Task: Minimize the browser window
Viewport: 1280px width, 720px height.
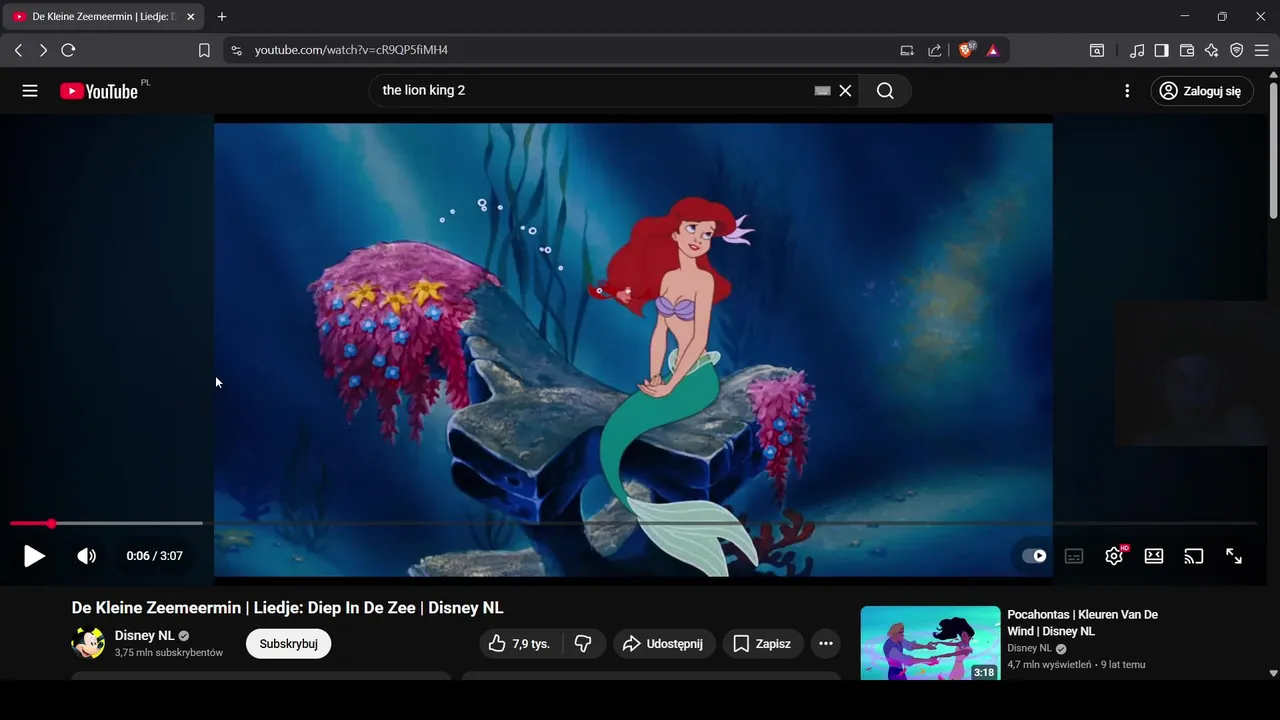Action: 1185,17
